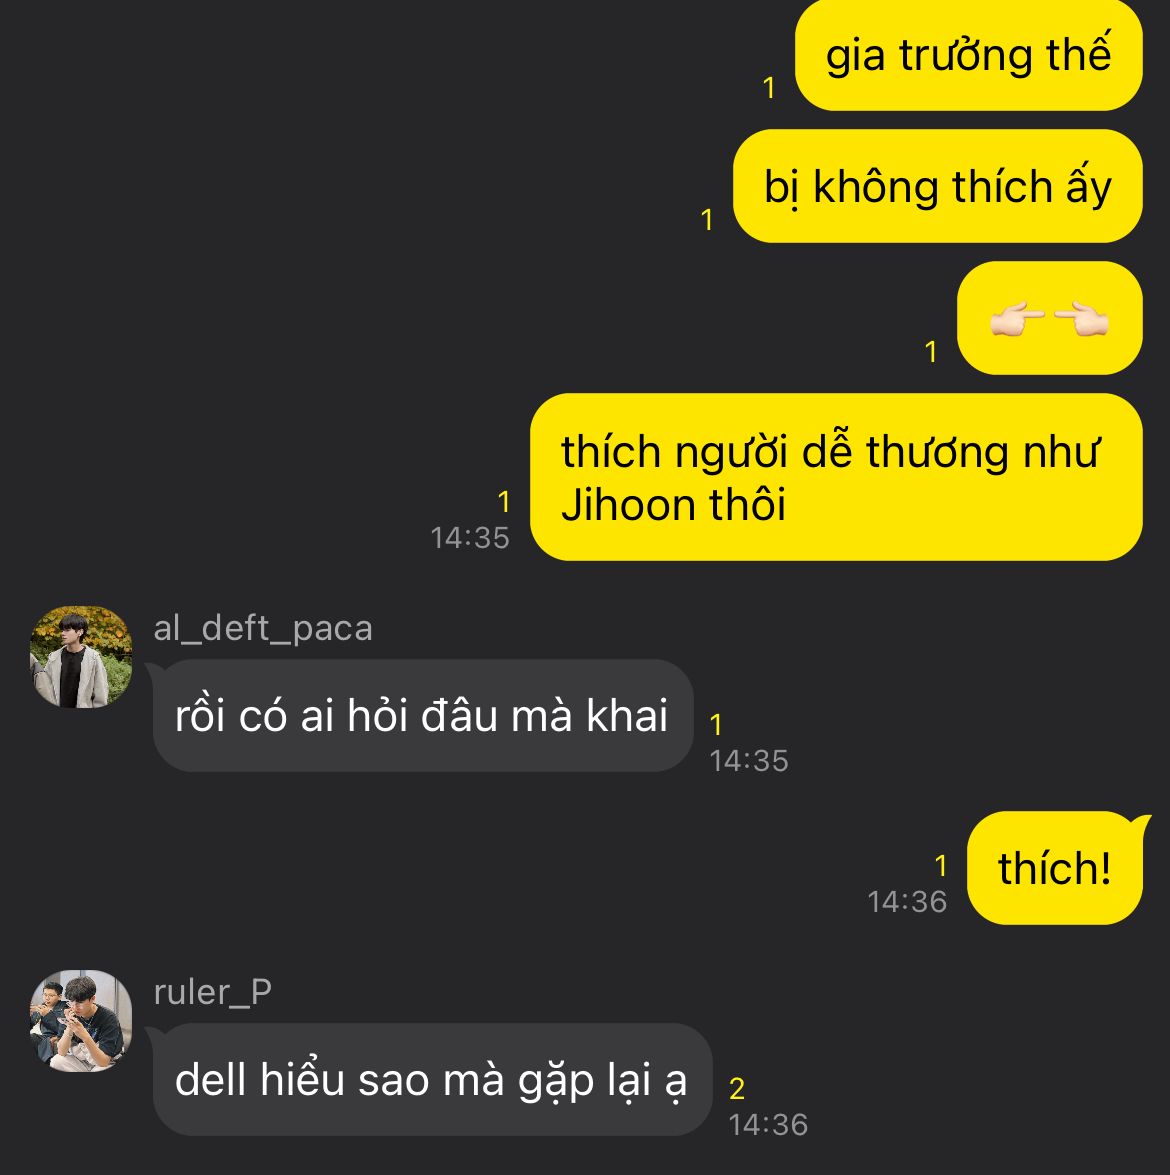Tap the 14:35 timestamp beside al_deft_paca's message
The width and height of the screenshot is (1170, 1175).
tap(749, 761)
